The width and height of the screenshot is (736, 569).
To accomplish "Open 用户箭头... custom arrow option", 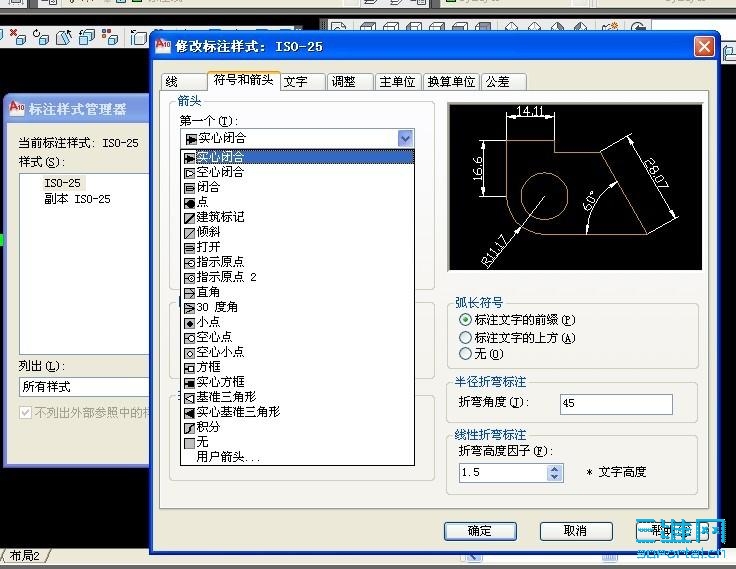I will (x=297, y=457).
